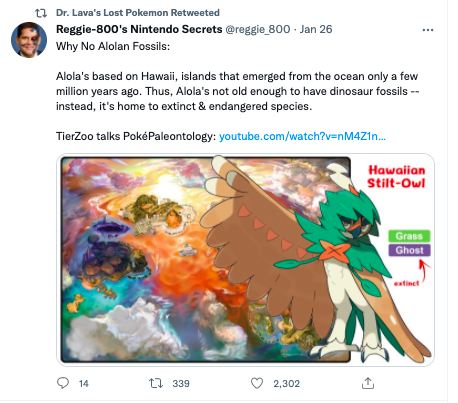Open Reggie-800's Nintendo Secrets profile name
Image resolution: width=458 pixels, height=403 pixels.
[139, 29]
